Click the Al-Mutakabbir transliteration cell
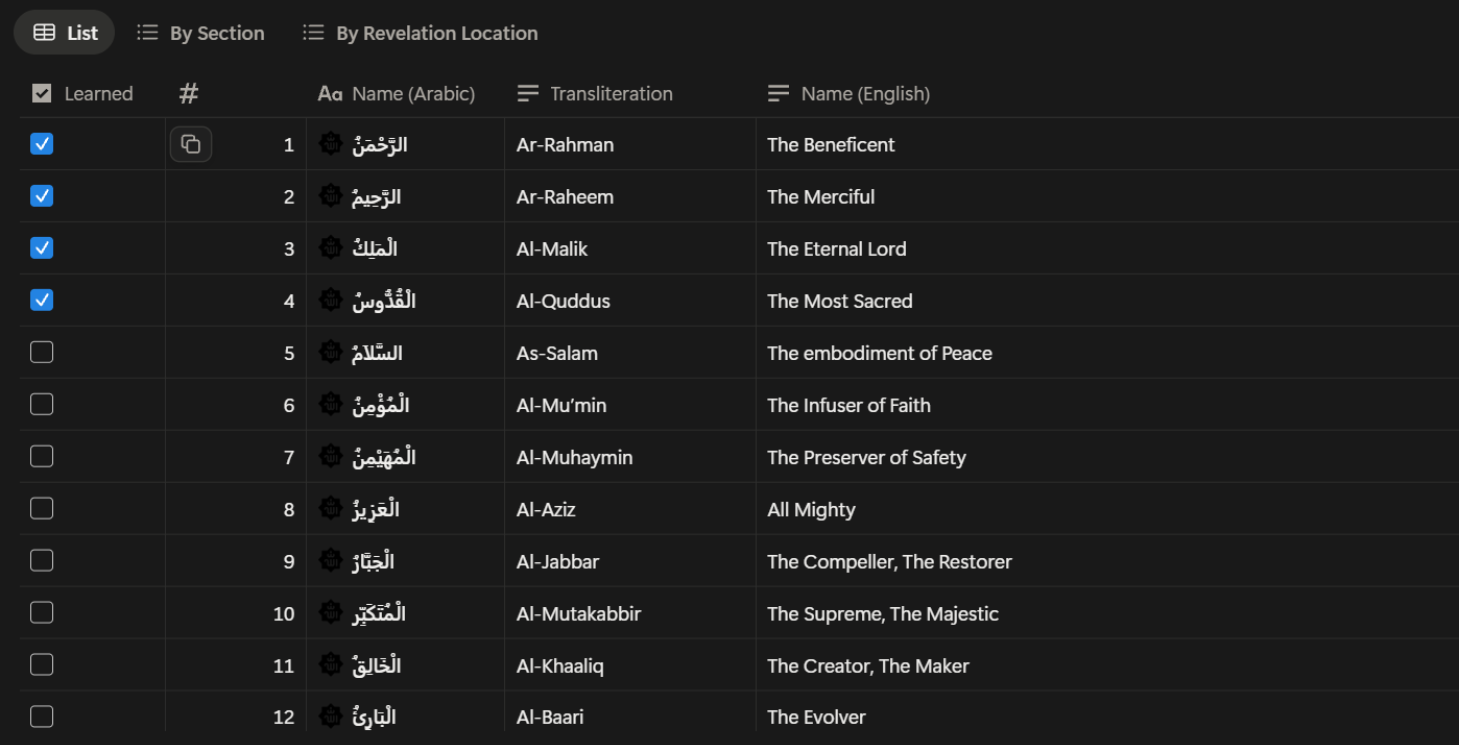The width and height of the screenshot is (1459, 745). pyautogui.click(x=579, y=614)
